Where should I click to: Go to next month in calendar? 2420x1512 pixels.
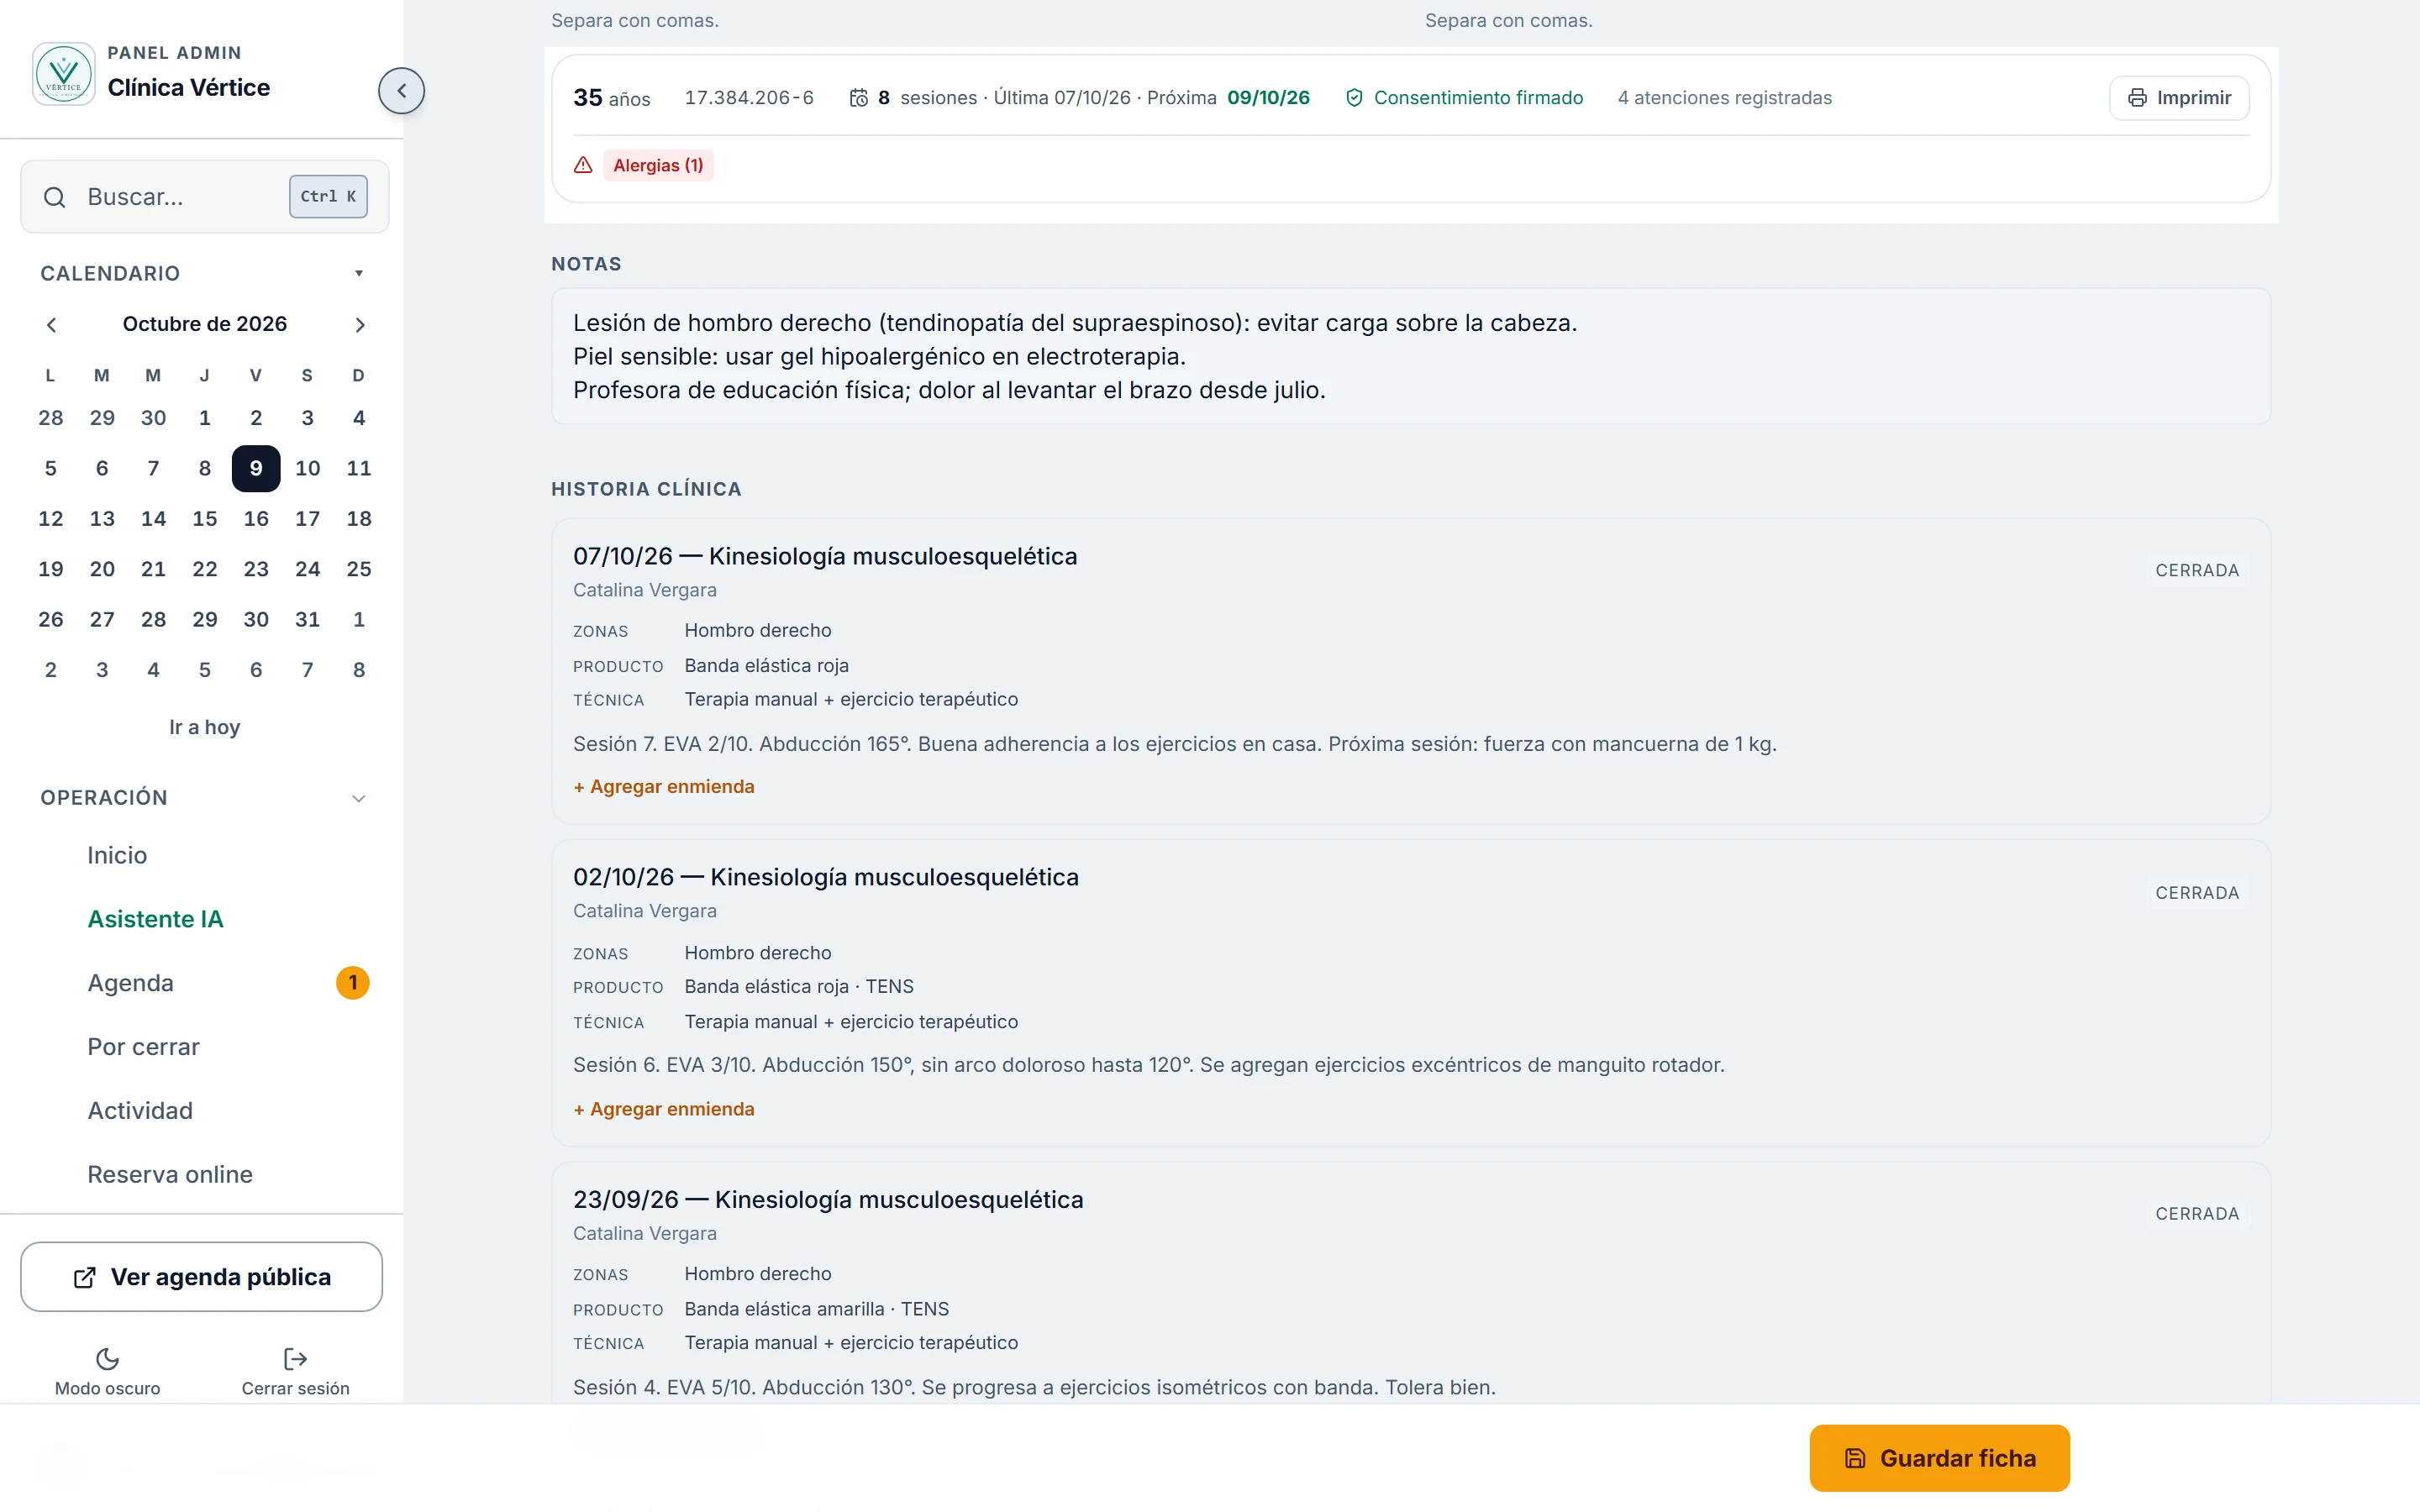coord(360,325)
